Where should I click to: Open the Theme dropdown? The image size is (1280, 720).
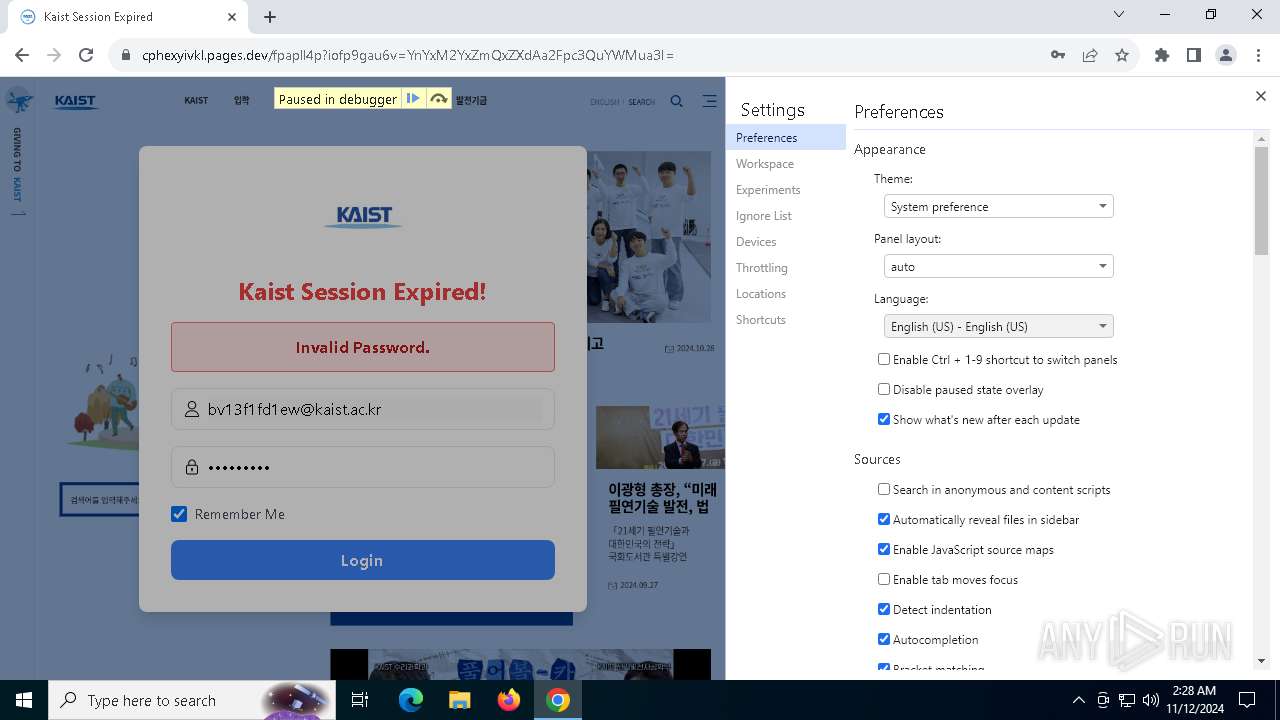998,206
